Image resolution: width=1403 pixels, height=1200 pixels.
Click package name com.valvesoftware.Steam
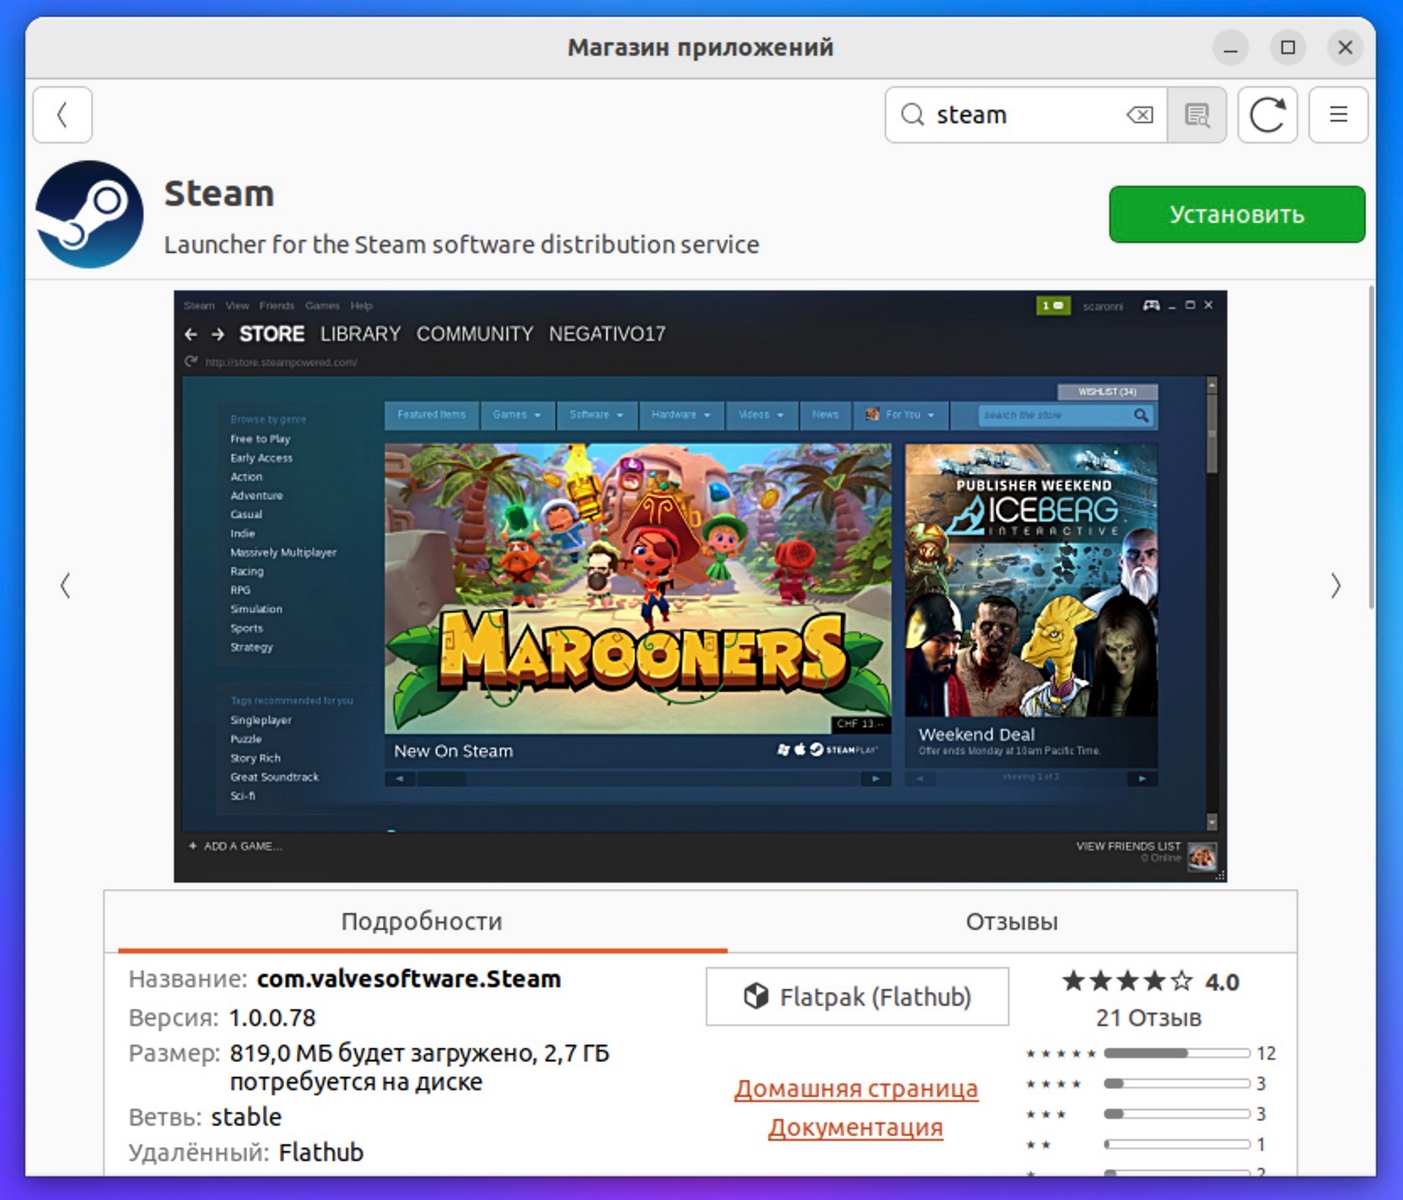pos(409,979)
